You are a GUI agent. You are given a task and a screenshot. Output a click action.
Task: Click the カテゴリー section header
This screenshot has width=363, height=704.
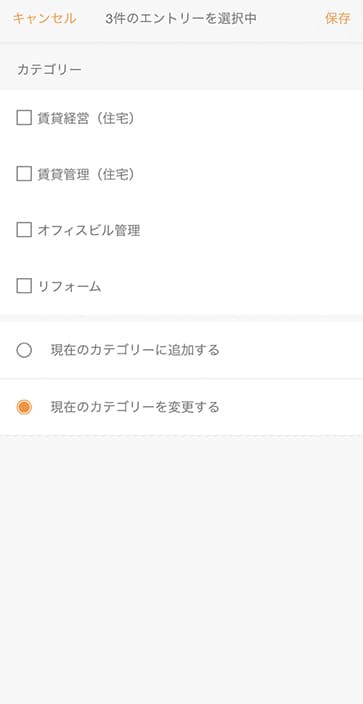point(49,70)
